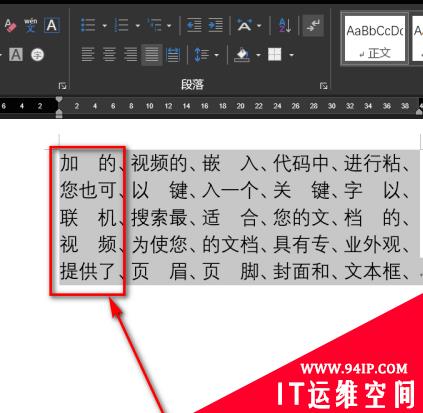Click the text "代码中" in document
Viewport: 423px width, 413px height.
(x=301, y=164)
